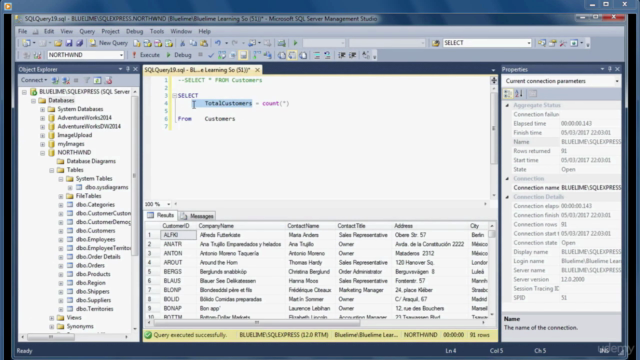Save the query with the floppy icon
The height and width of the screenshot is (360, 640).
coord(69,43)
